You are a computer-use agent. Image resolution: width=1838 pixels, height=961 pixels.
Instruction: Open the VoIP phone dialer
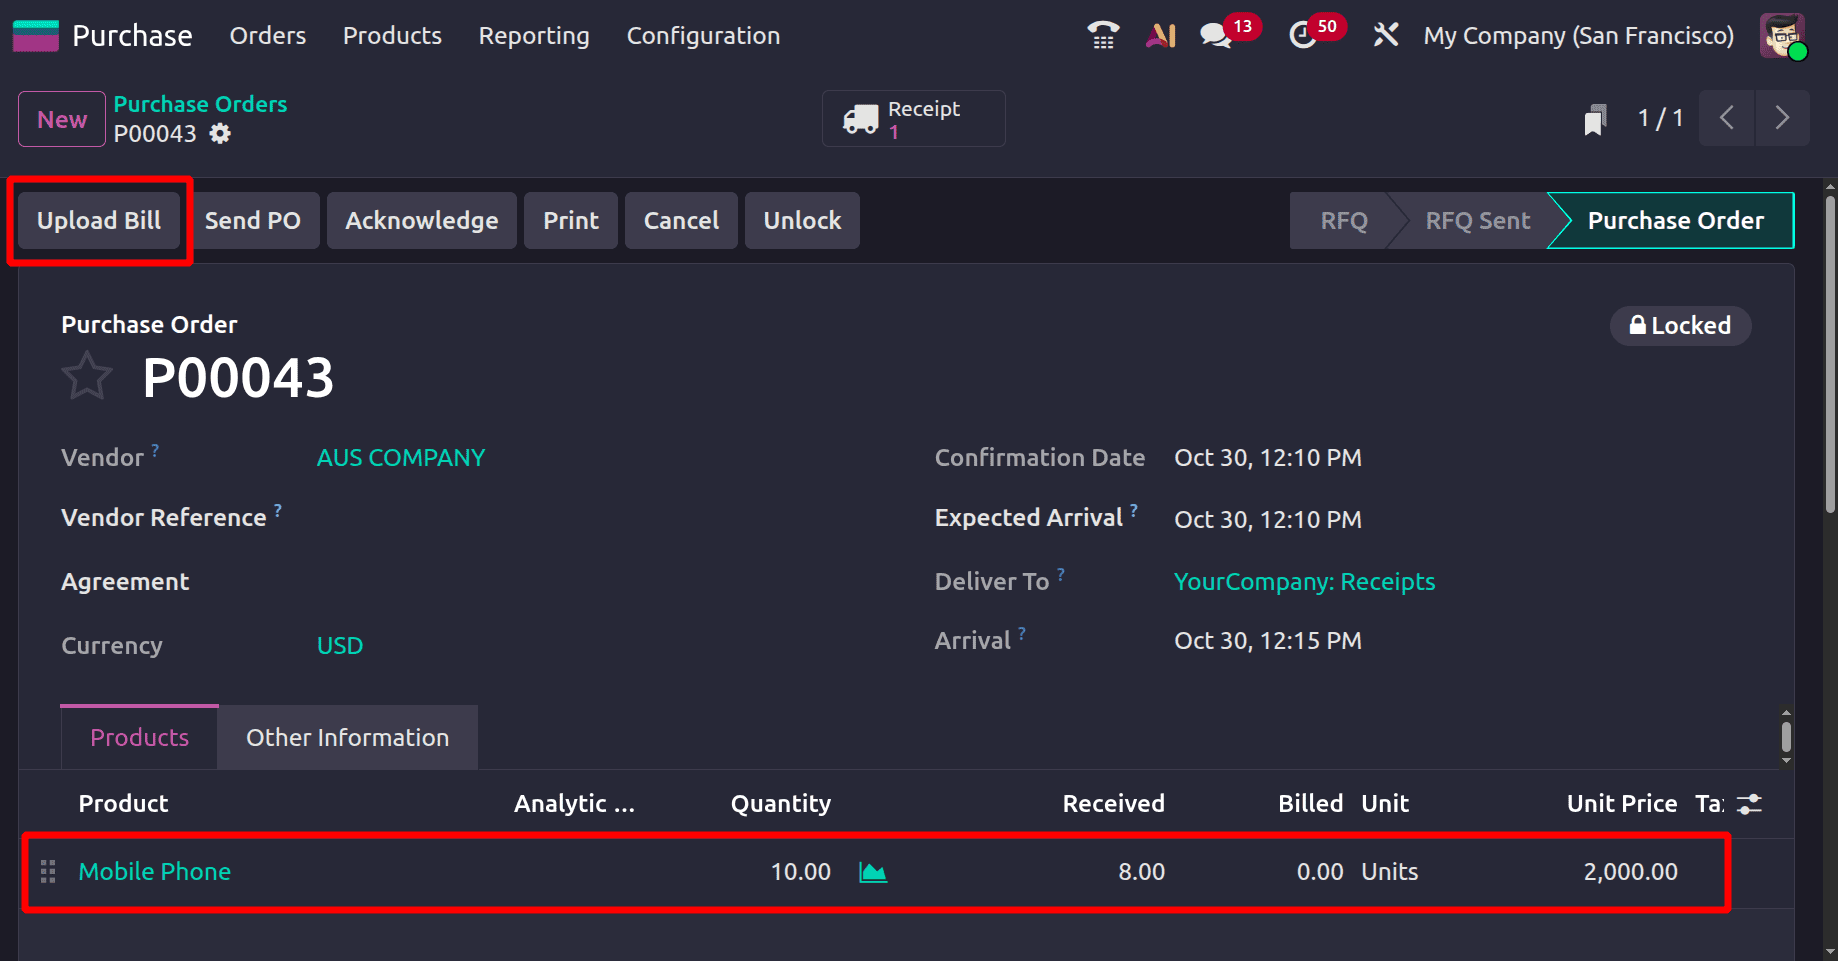1101,34
